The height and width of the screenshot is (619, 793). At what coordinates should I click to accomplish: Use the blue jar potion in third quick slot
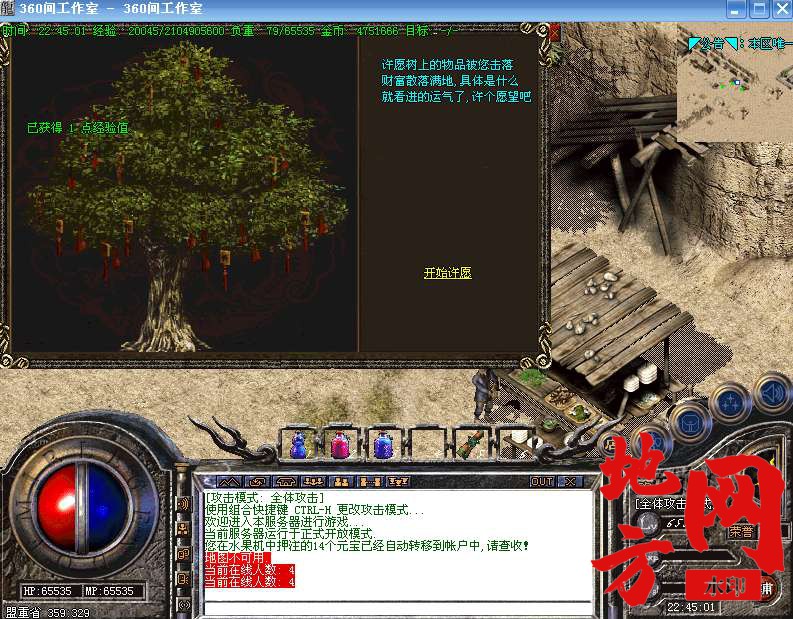point(383,445)
